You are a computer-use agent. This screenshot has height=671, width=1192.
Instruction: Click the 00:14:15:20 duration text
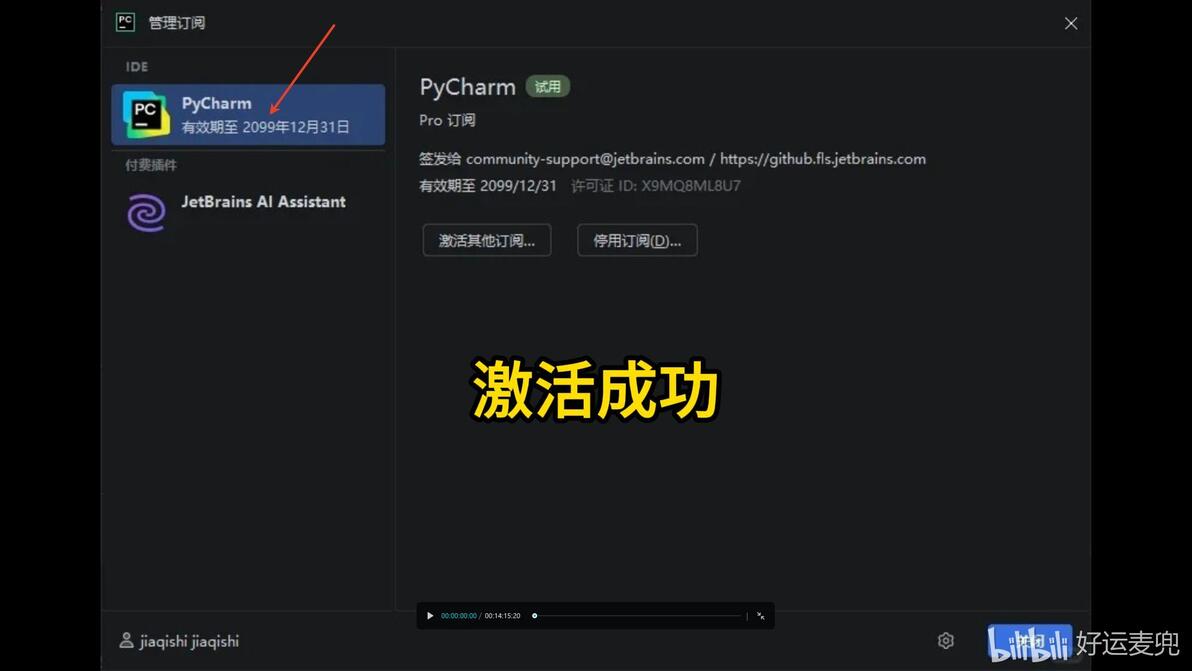coord(502,616)
